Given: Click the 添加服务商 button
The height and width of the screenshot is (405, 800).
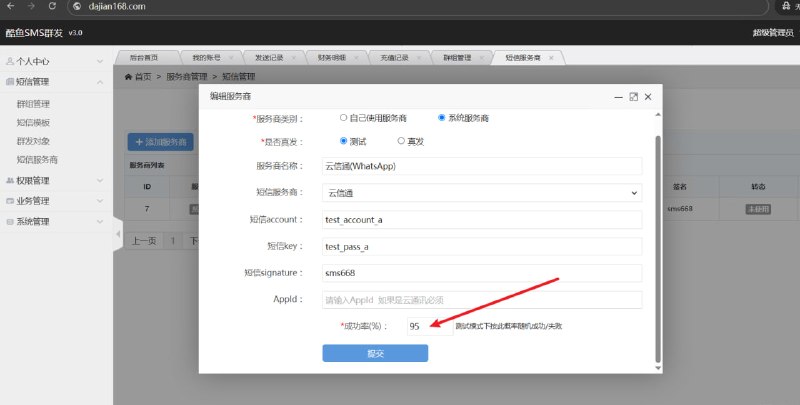Looking at the screenshot, I should pos(161,142).
